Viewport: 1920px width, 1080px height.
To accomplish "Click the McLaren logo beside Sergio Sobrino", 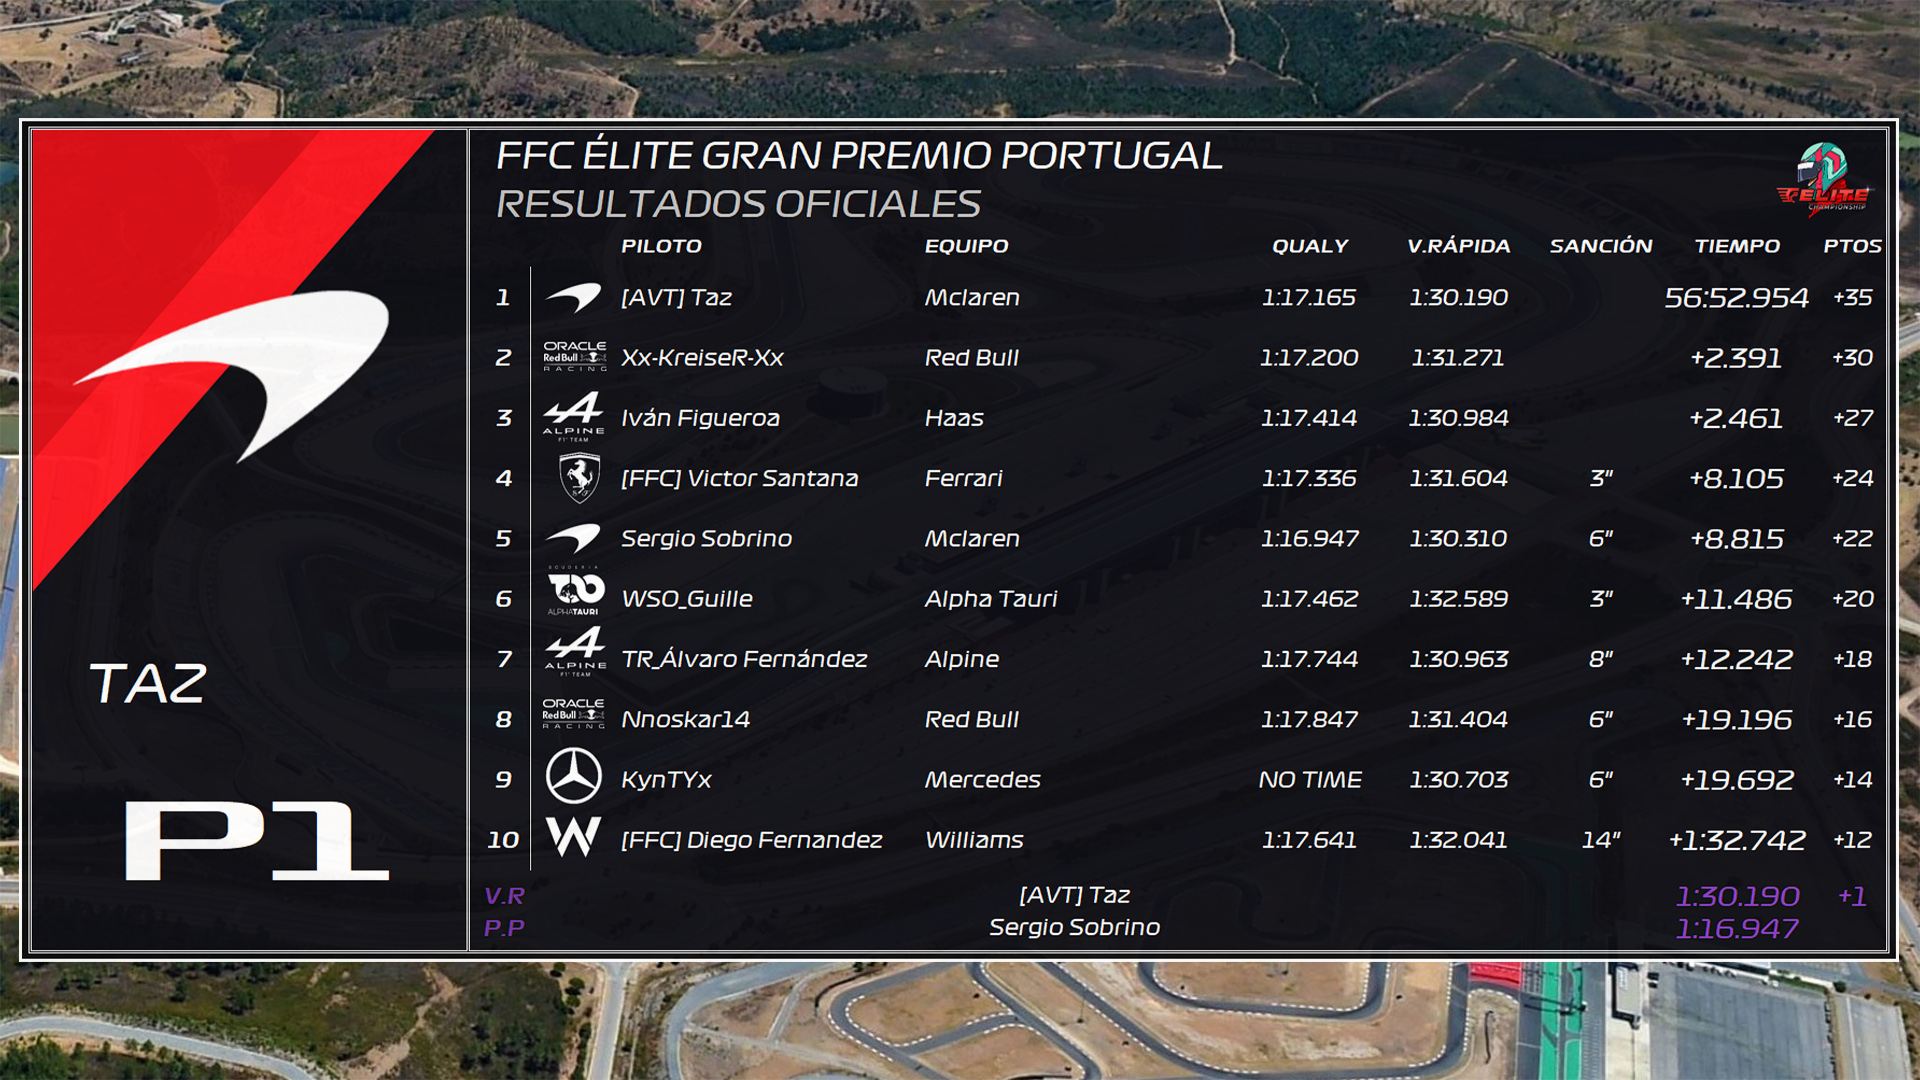I will tap(573, 538).
